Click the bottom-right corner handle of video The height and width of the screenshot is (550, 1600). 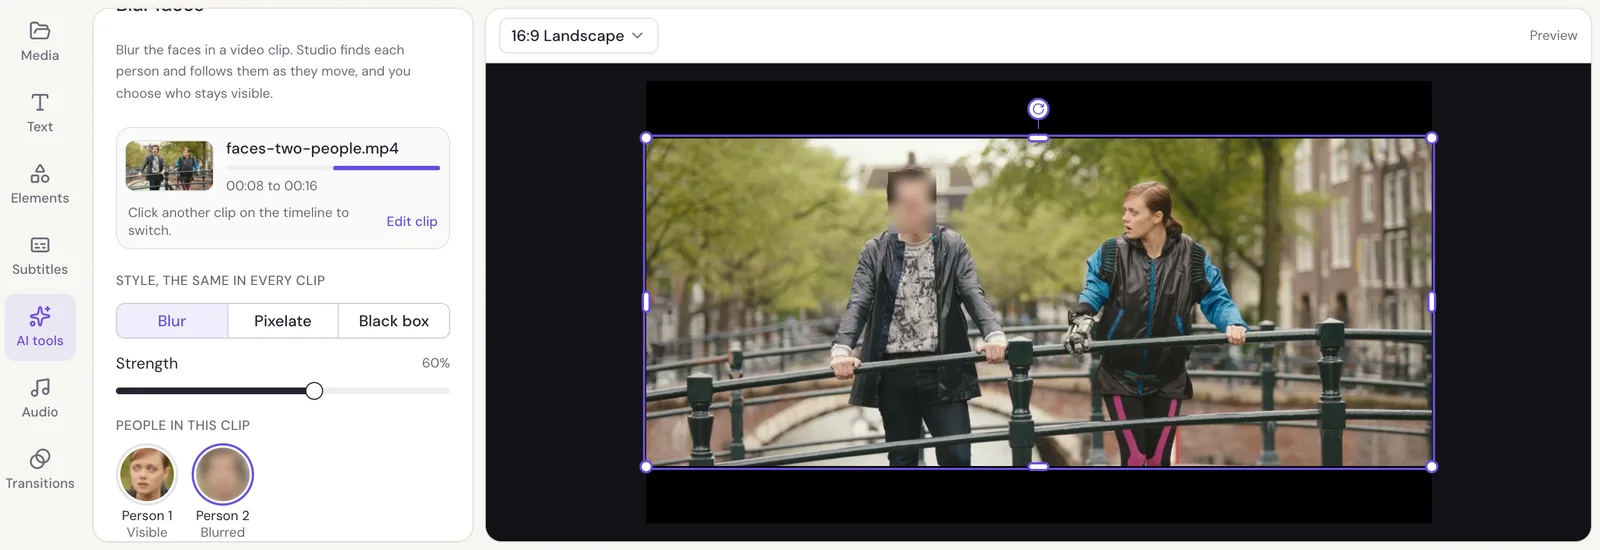pyautogui.click(x=1432, y=467)
